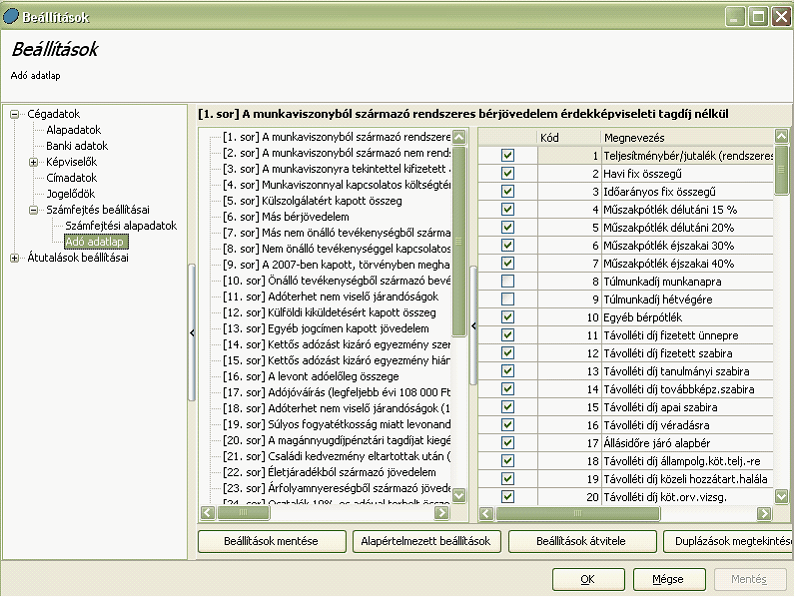
Task: Select [16. sor] A levont adóelőleg összege
Action: coord(311,376)
